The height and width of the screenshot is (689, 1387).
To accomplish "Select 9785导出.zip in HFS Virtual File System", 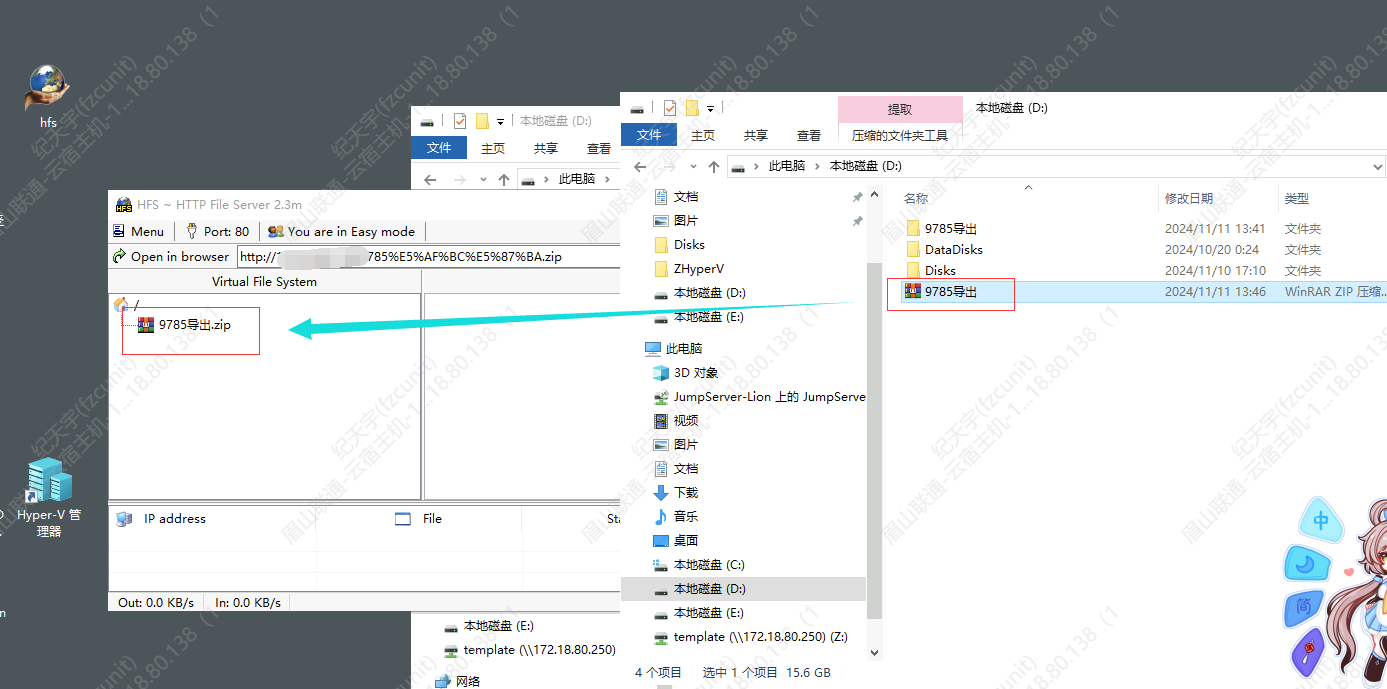I will pos(194,324).
